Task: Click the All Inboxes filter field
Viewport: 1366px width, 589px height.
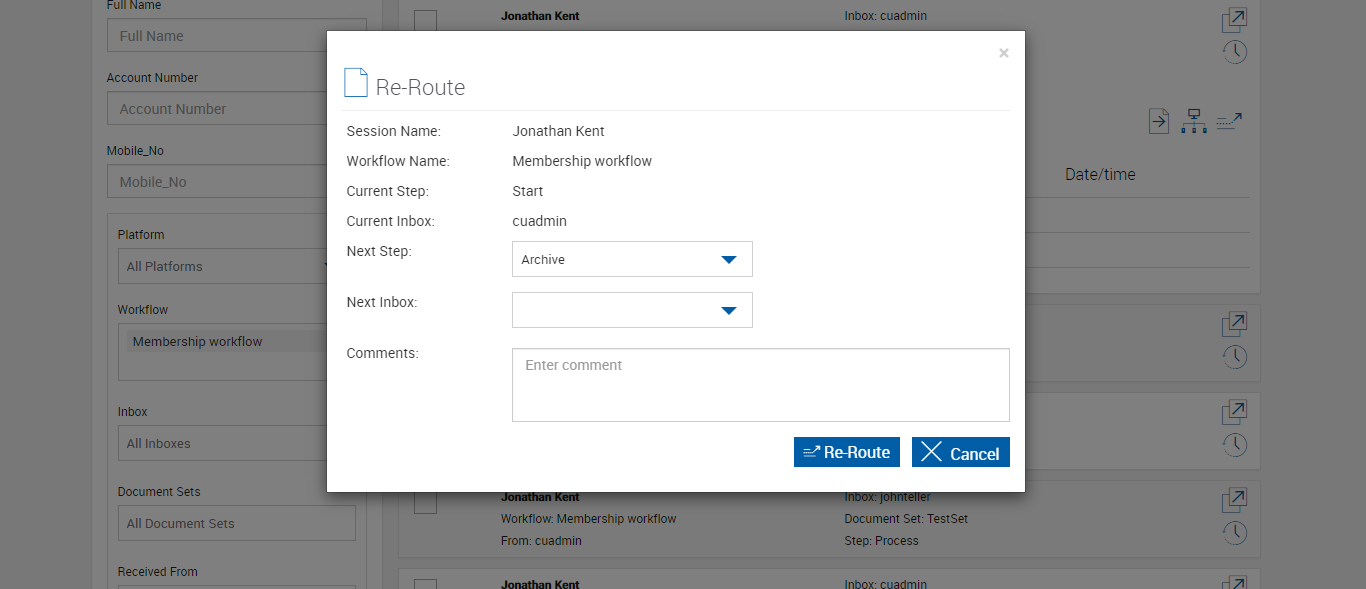Action: click(x=236, y=444)
